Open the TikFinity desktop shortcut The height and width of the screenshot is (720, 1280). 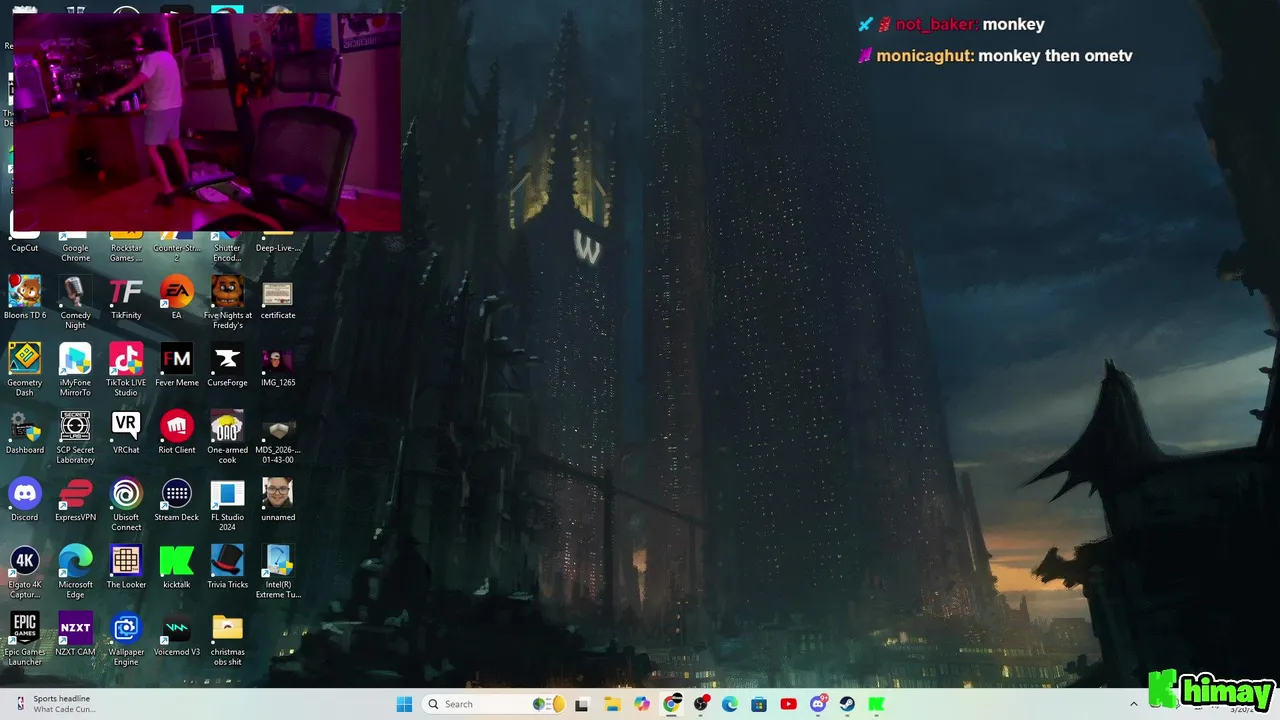(126, 299)
